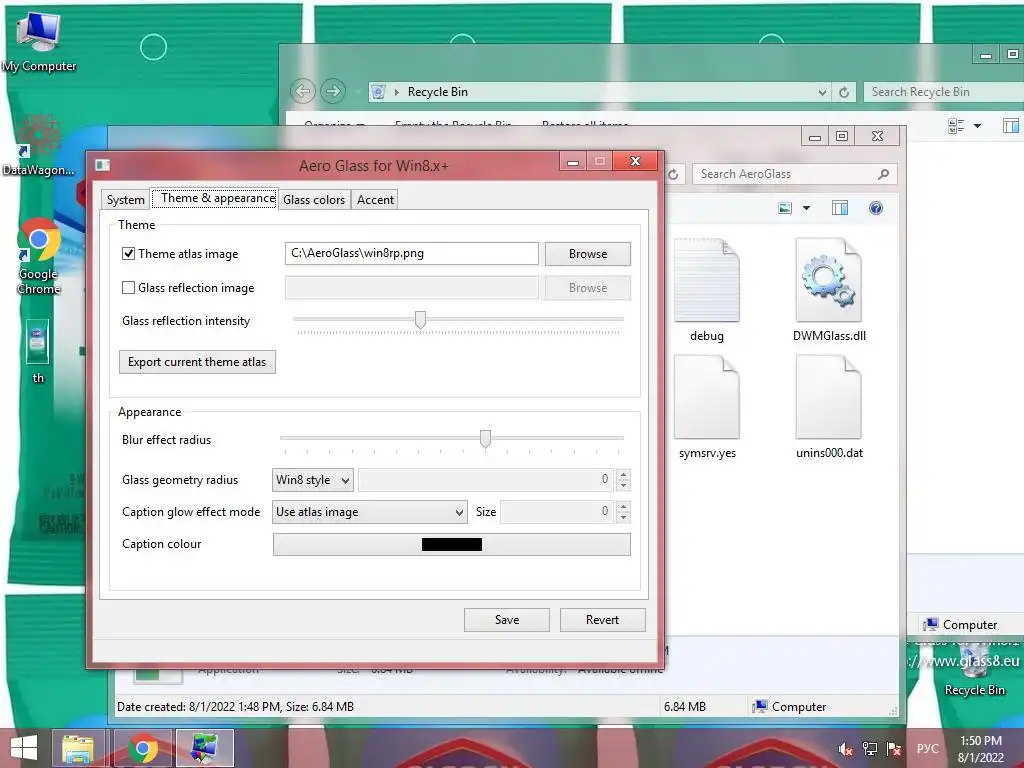Enable Glass reflection image checkbox
Image resolution: width=1024 pixels, height=768 pixels.
pyautogui.click(x=129, y=287)
